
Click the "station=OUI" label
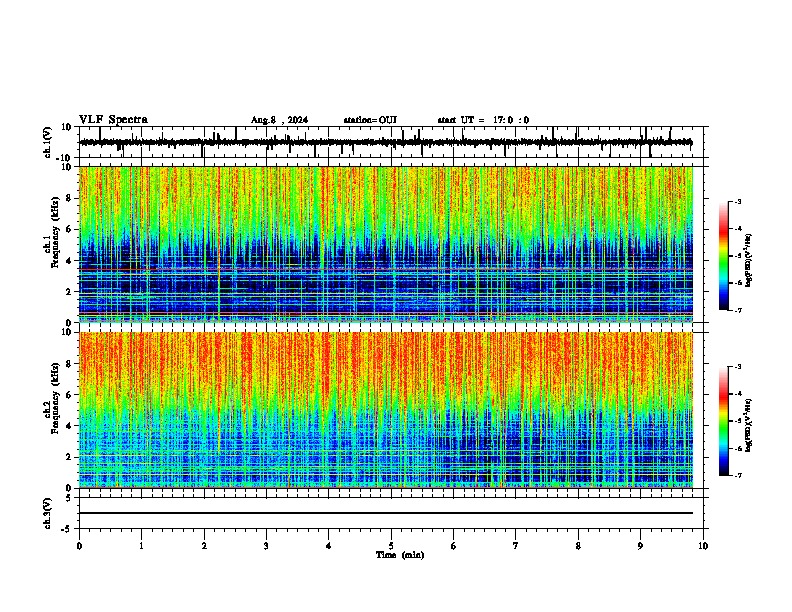(x=370, y=120)
